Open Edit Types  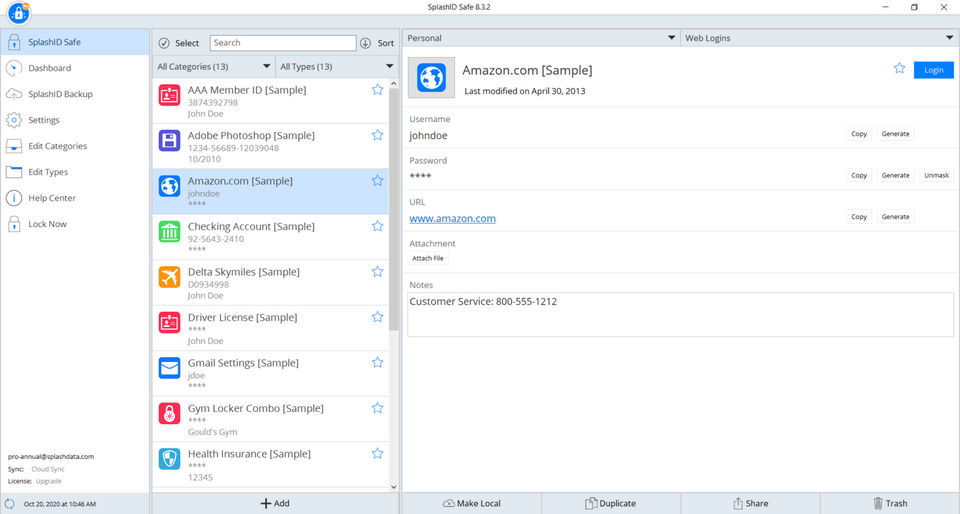(75, 172)
